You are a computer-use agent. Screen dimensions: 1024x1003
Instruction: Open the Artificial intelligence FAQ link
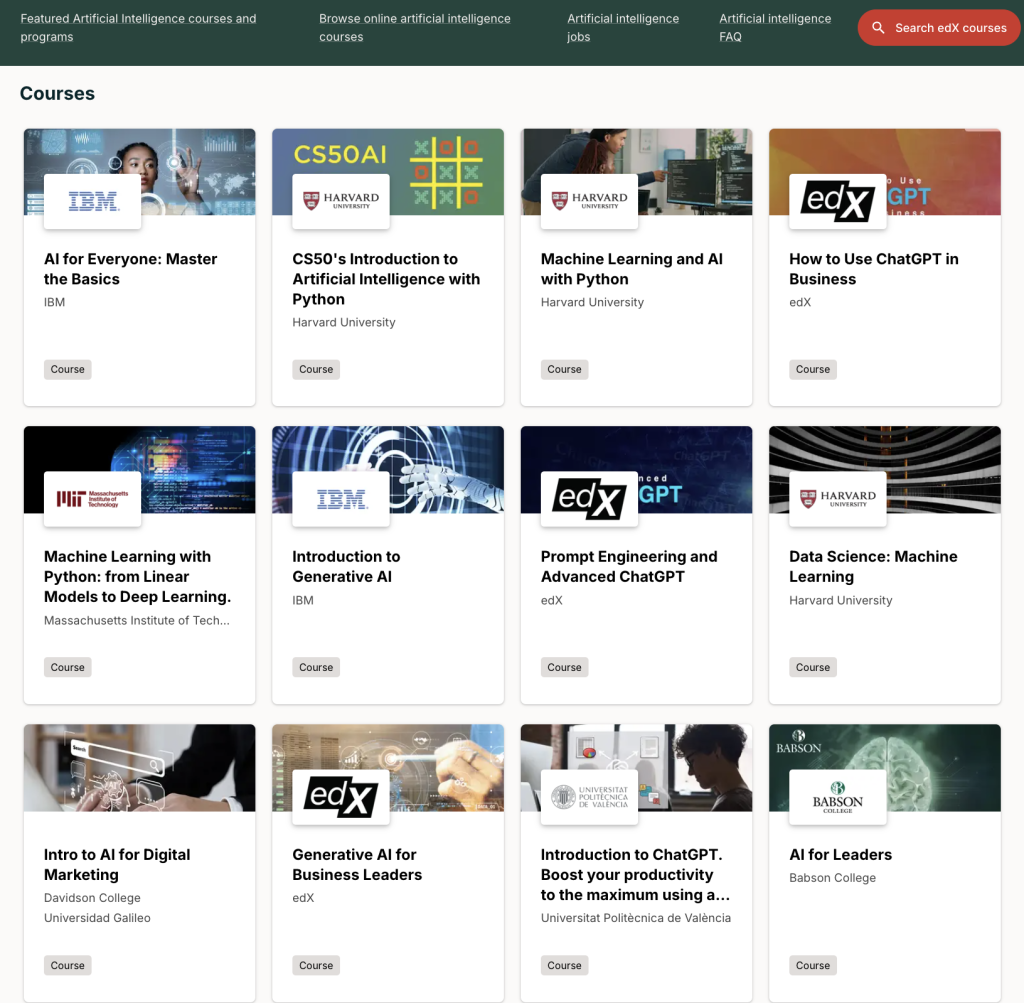coord(774,28)
